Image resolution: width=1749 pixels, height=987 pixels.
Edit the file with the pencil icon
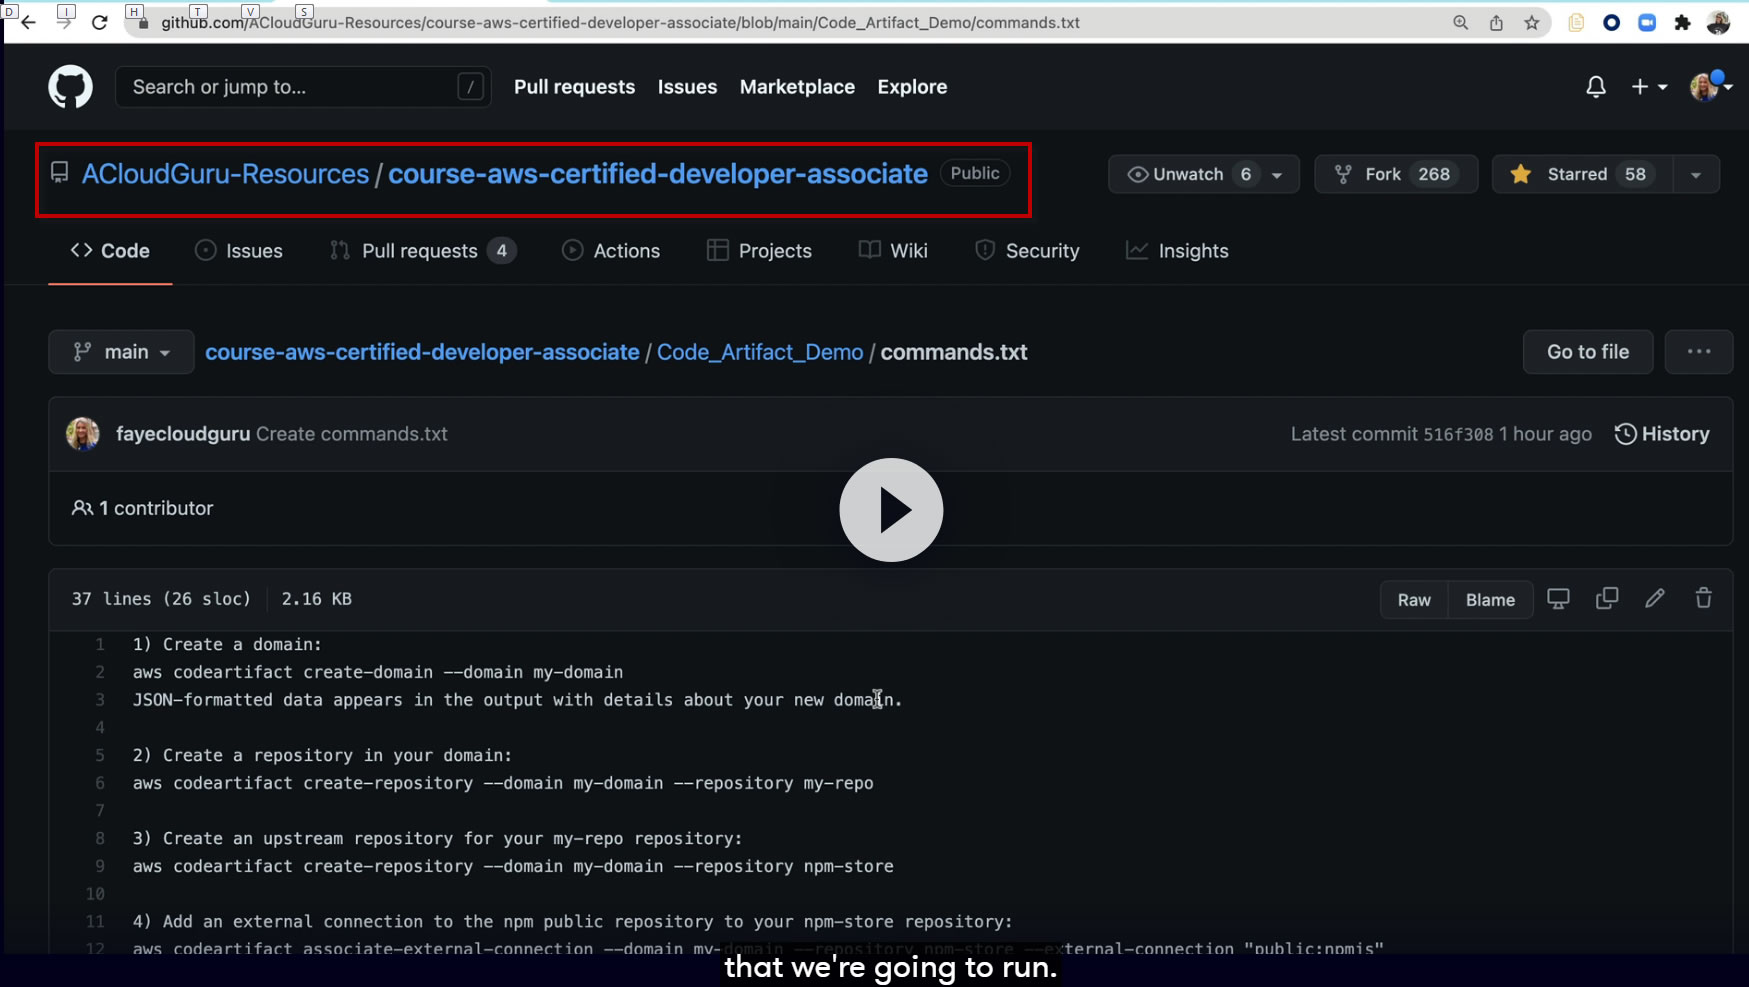(1655, 599)
